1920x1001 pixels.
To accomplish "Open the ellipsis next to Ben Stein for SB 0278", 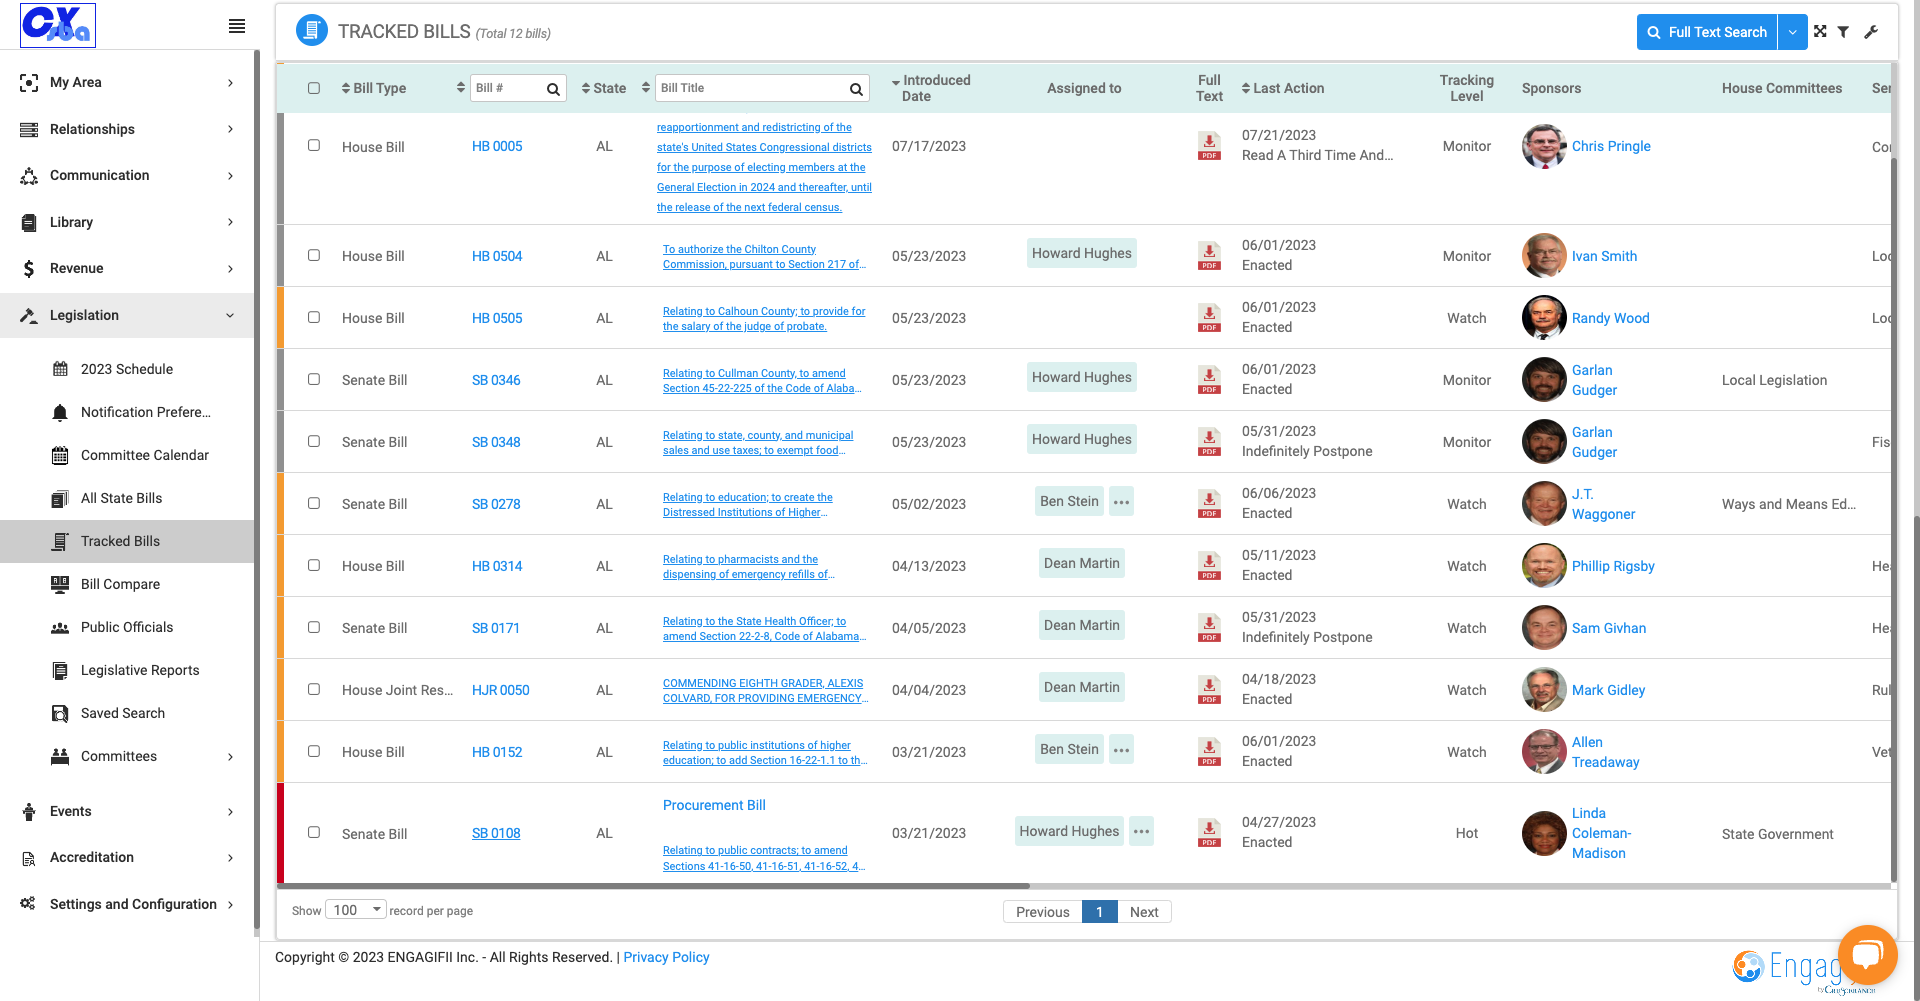I will tap(1122, 502).
